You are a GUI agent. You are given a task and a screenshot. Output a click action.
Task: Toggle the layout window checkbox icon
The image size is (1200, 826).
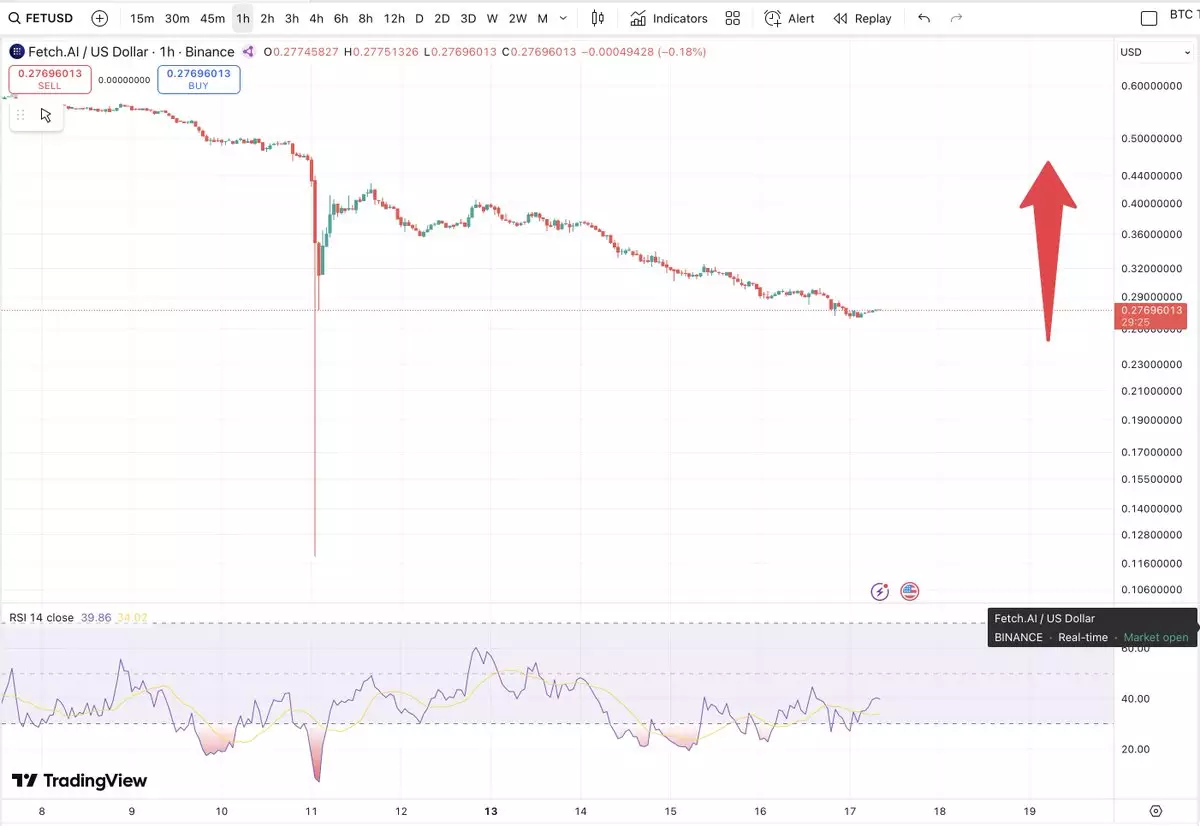[x=1149, y=18]
